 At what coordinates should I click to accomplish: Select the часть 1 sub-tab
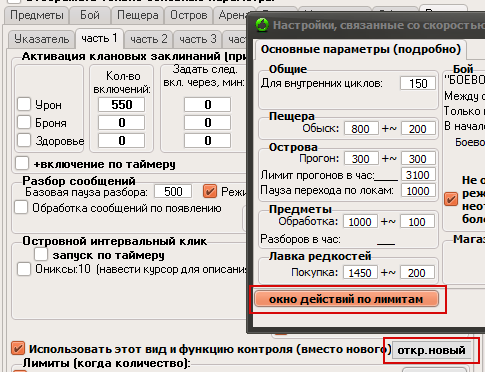click(99, 39)
